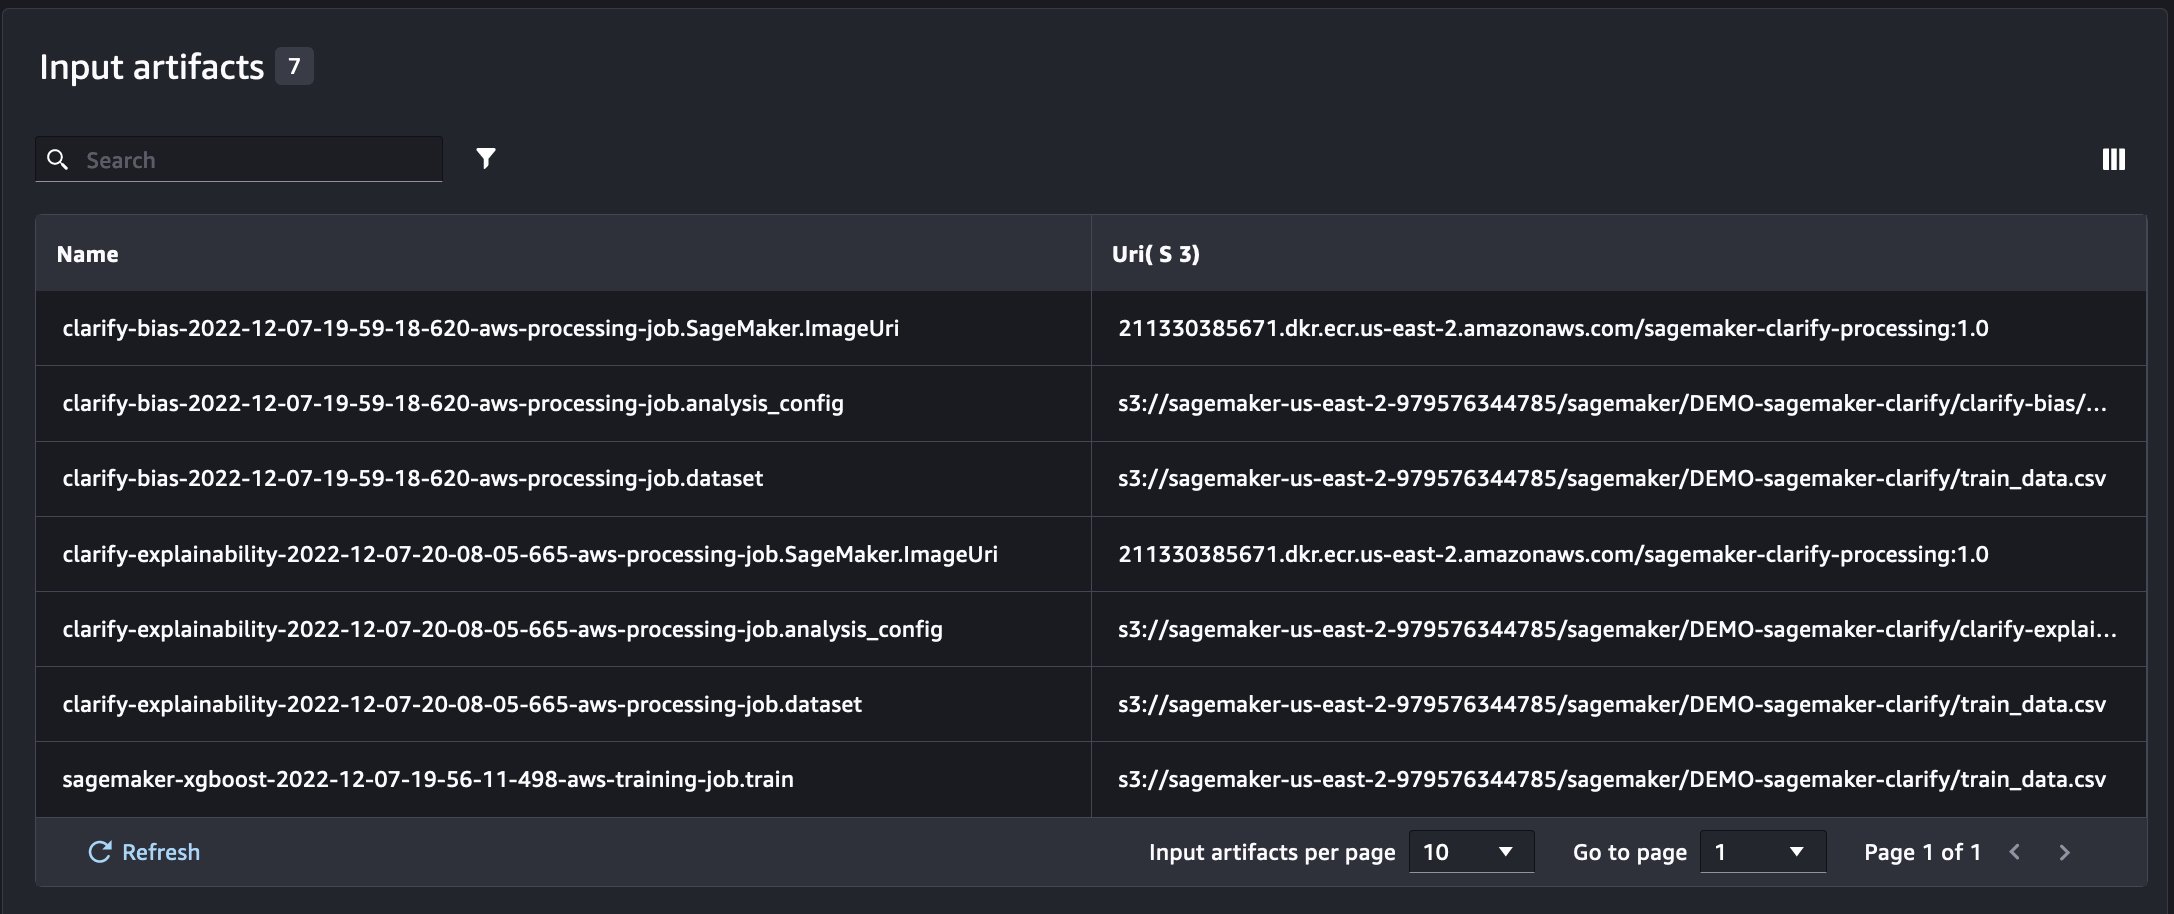2174x914 pixels.
Task: Click the search magnifier icon
Action: pos(58,160)
